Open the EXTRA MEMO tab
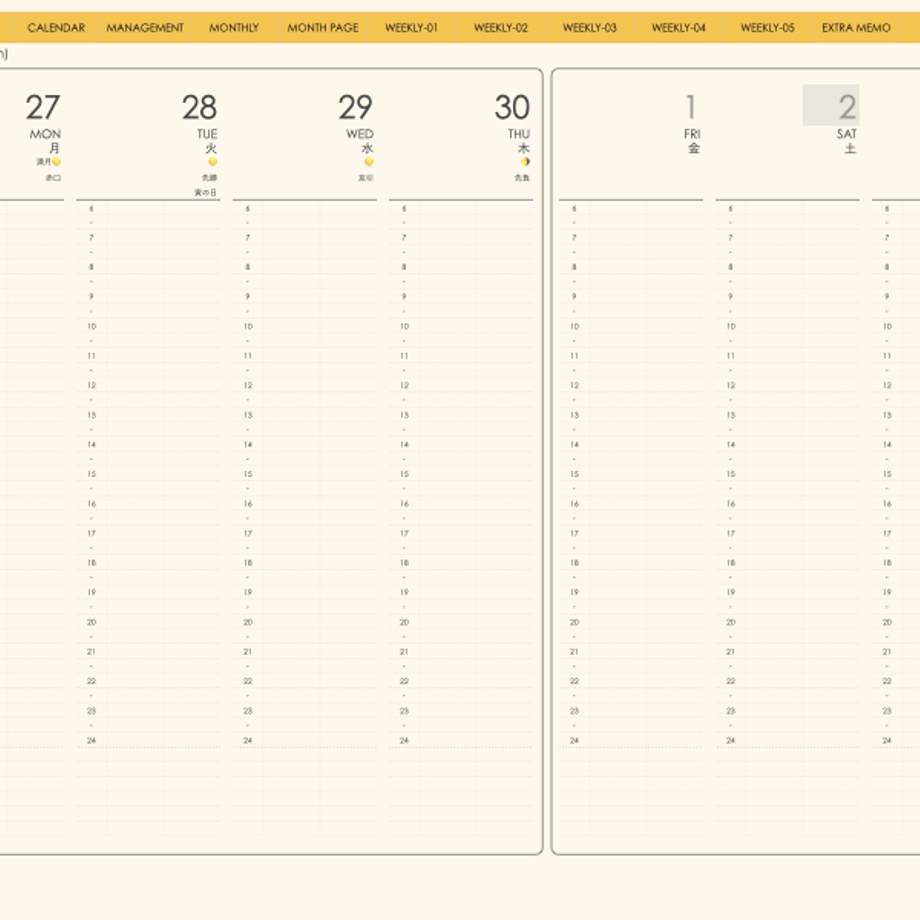The height and width of the screenshot is (920, 920). point(856,28)
